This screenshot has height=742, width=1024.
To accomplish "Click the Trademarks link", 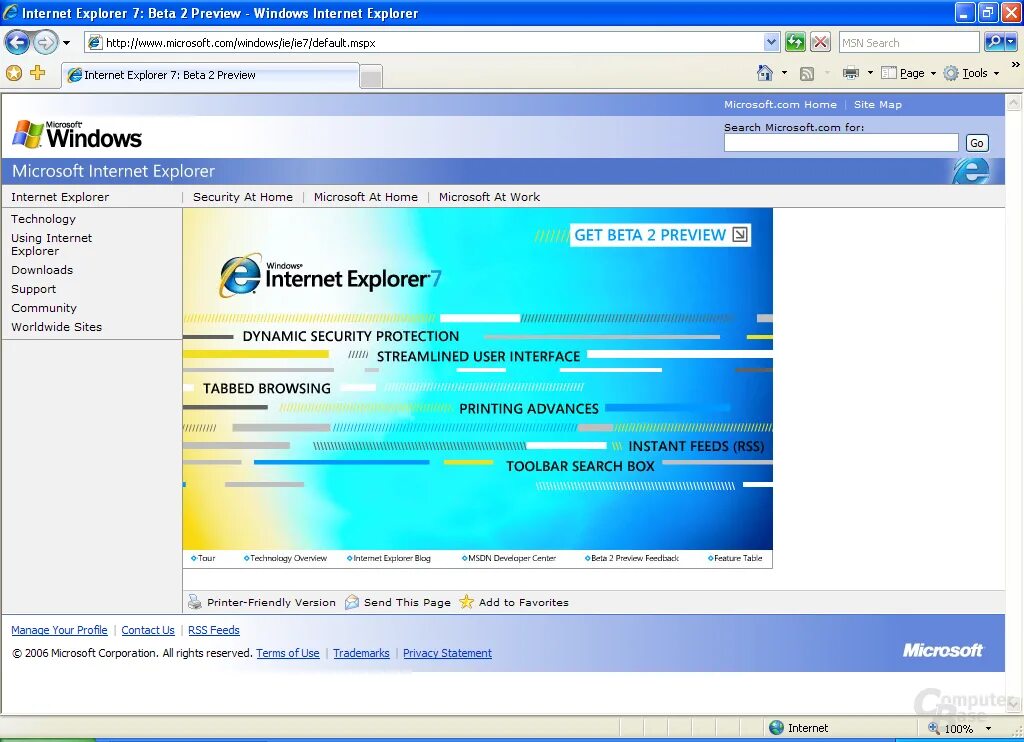I will pos(361,653).
